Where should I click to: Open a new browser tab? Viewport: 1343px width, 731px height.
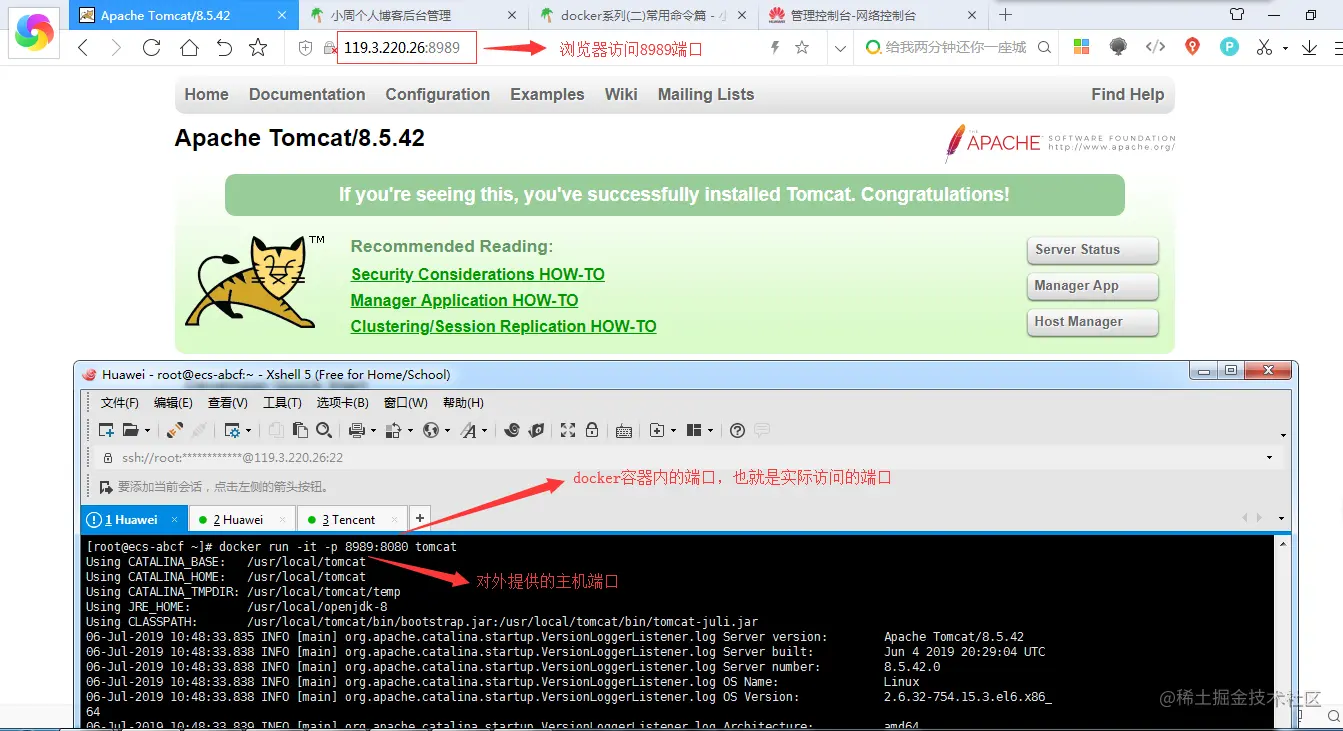(x=1006, y=15)
